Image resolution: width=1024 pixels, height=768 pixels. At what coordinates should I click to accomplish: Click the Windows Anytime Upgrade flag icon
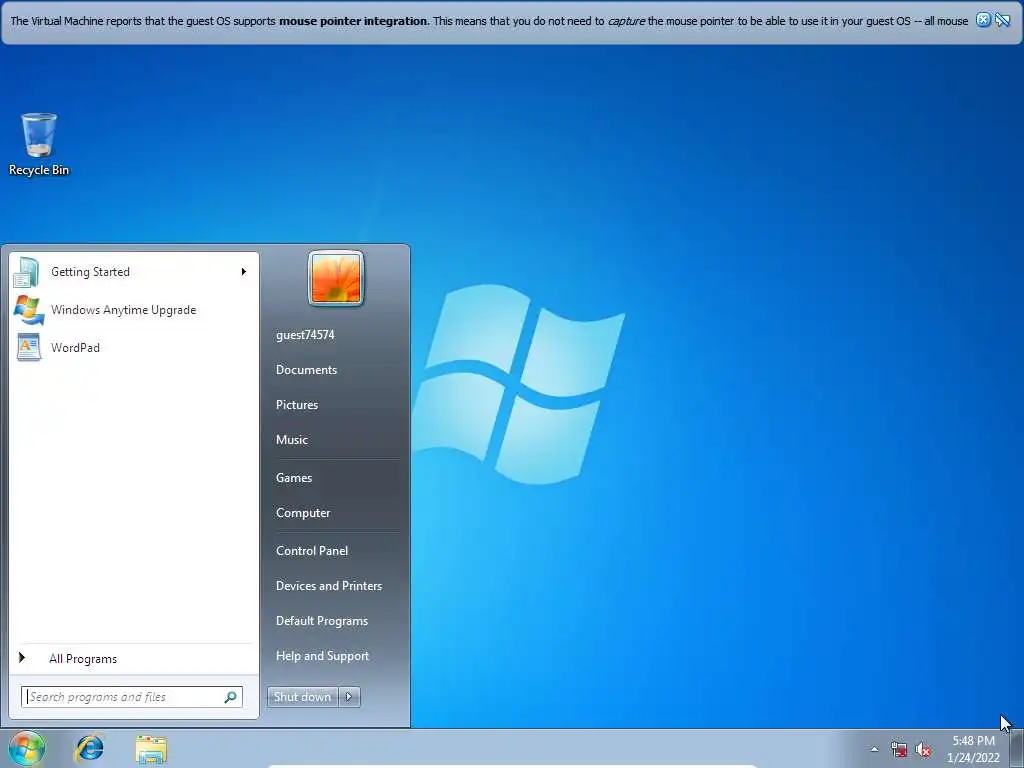(28, 310)
